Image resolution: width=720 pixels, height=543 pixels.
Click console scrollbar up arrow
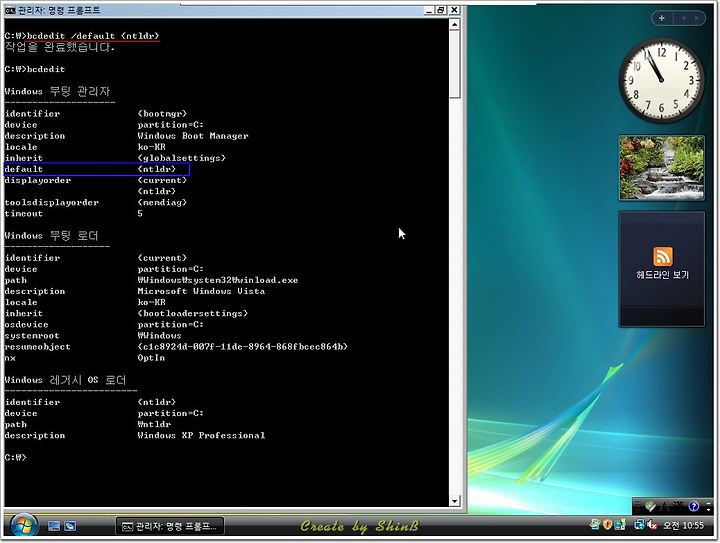pyautogui.click(x=455, y=24)
